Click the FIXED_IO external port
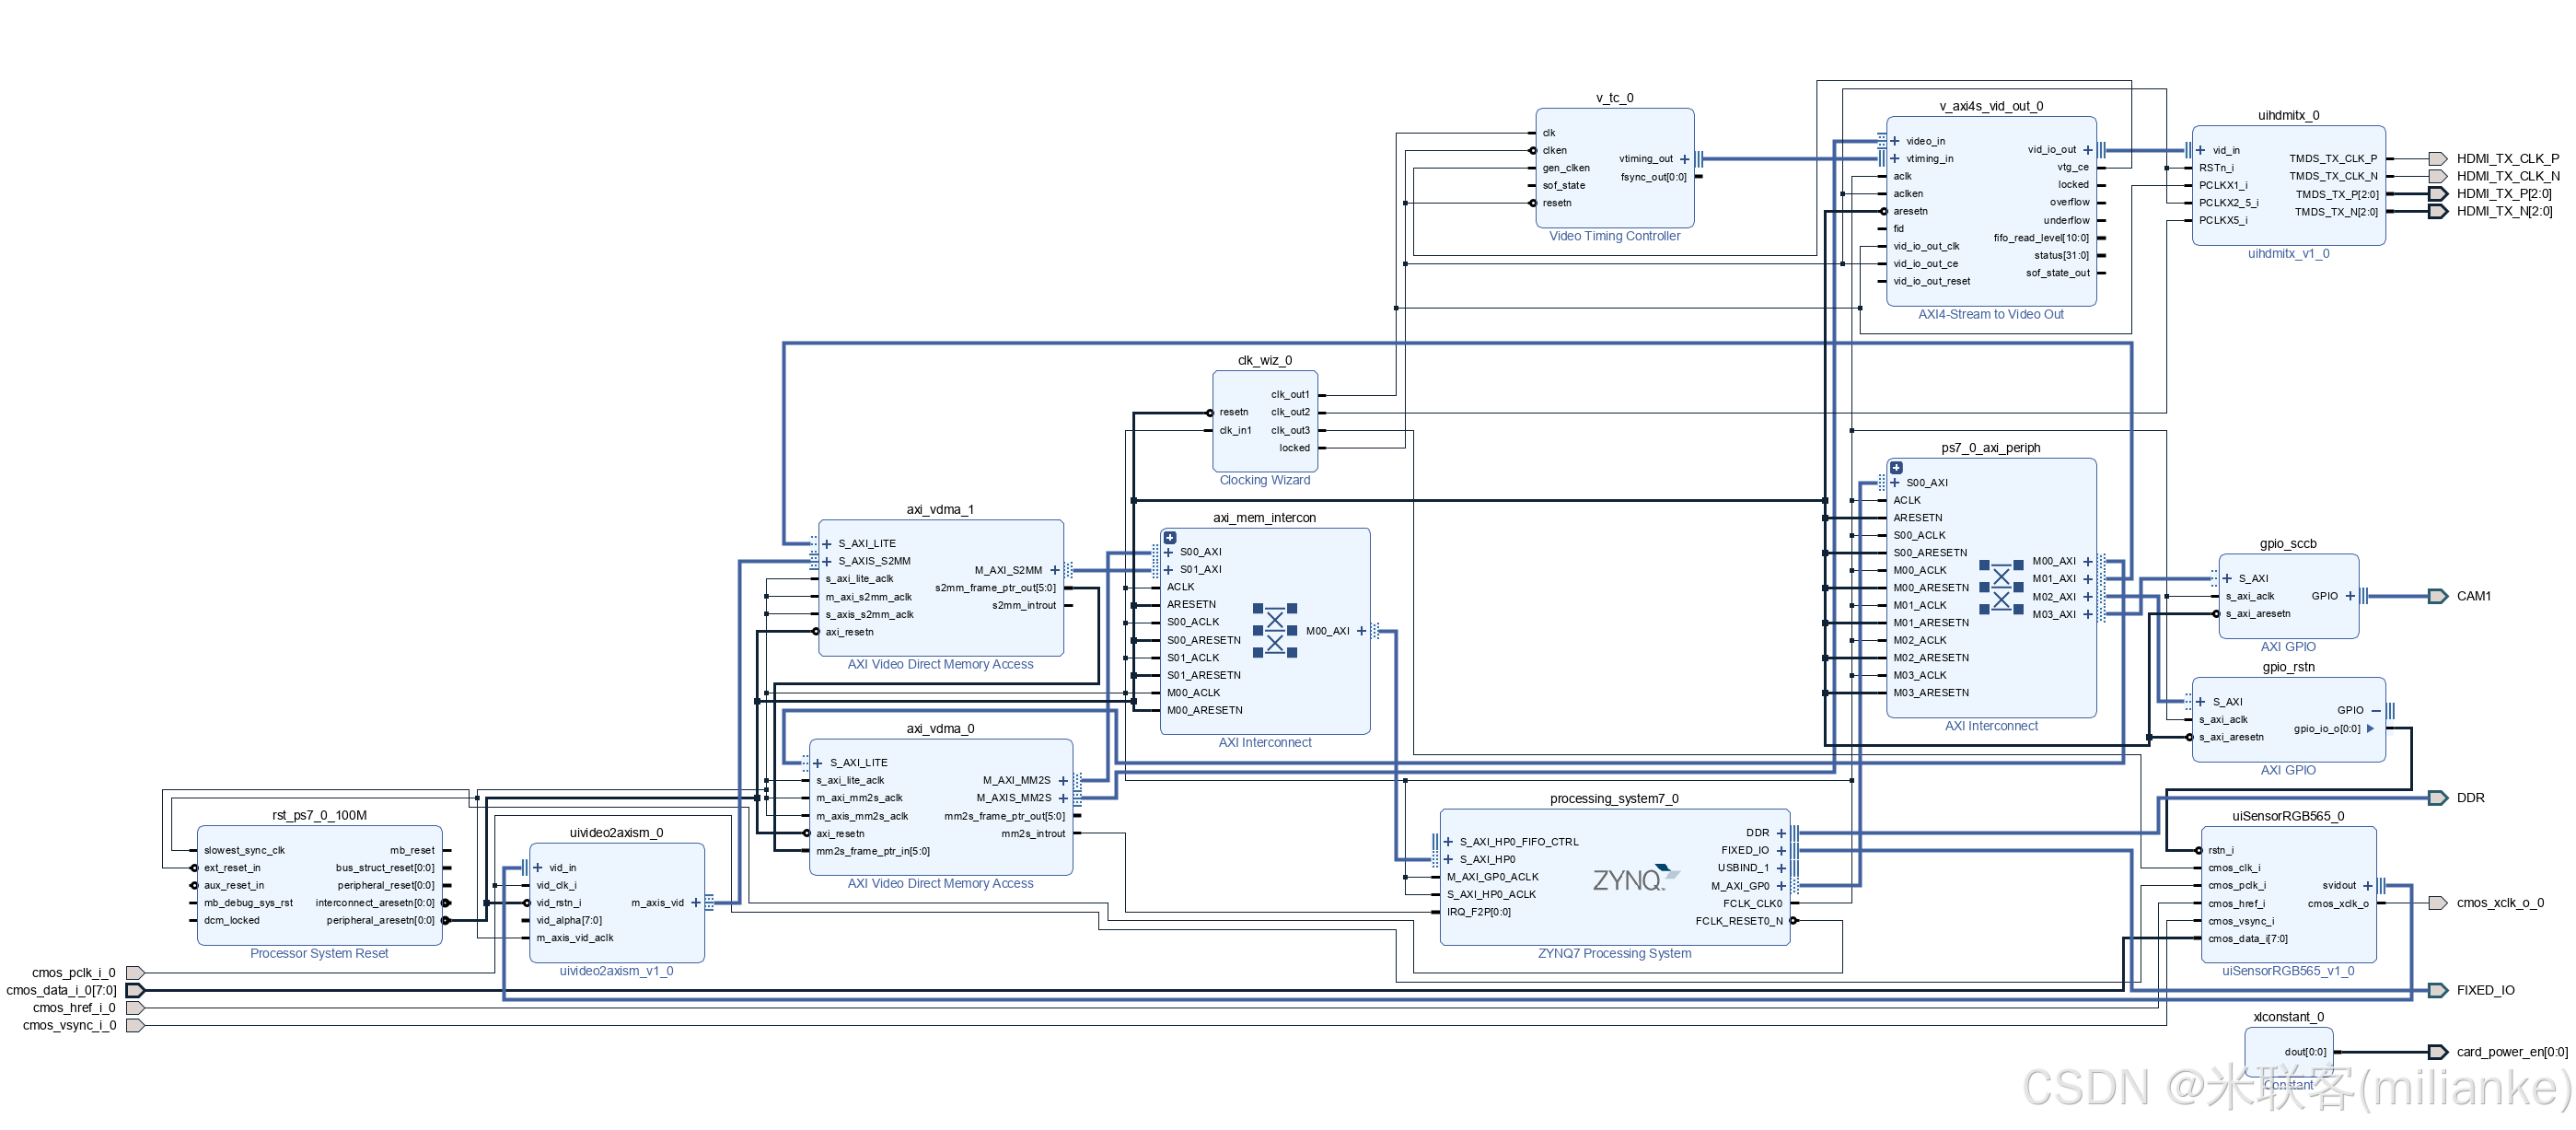This screenshot has height=1130, width=2576. 2437,990
